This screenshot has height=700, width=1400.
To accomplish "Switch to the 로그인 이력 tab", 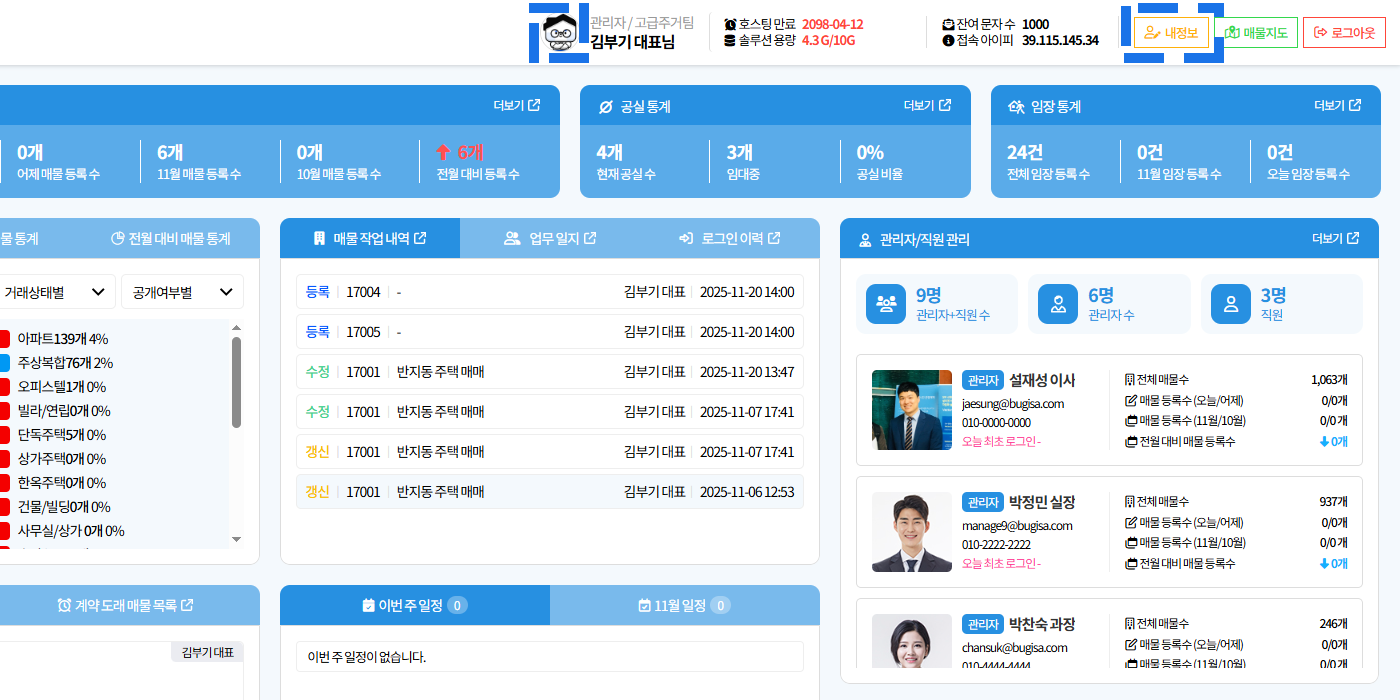I will (729, 238).
